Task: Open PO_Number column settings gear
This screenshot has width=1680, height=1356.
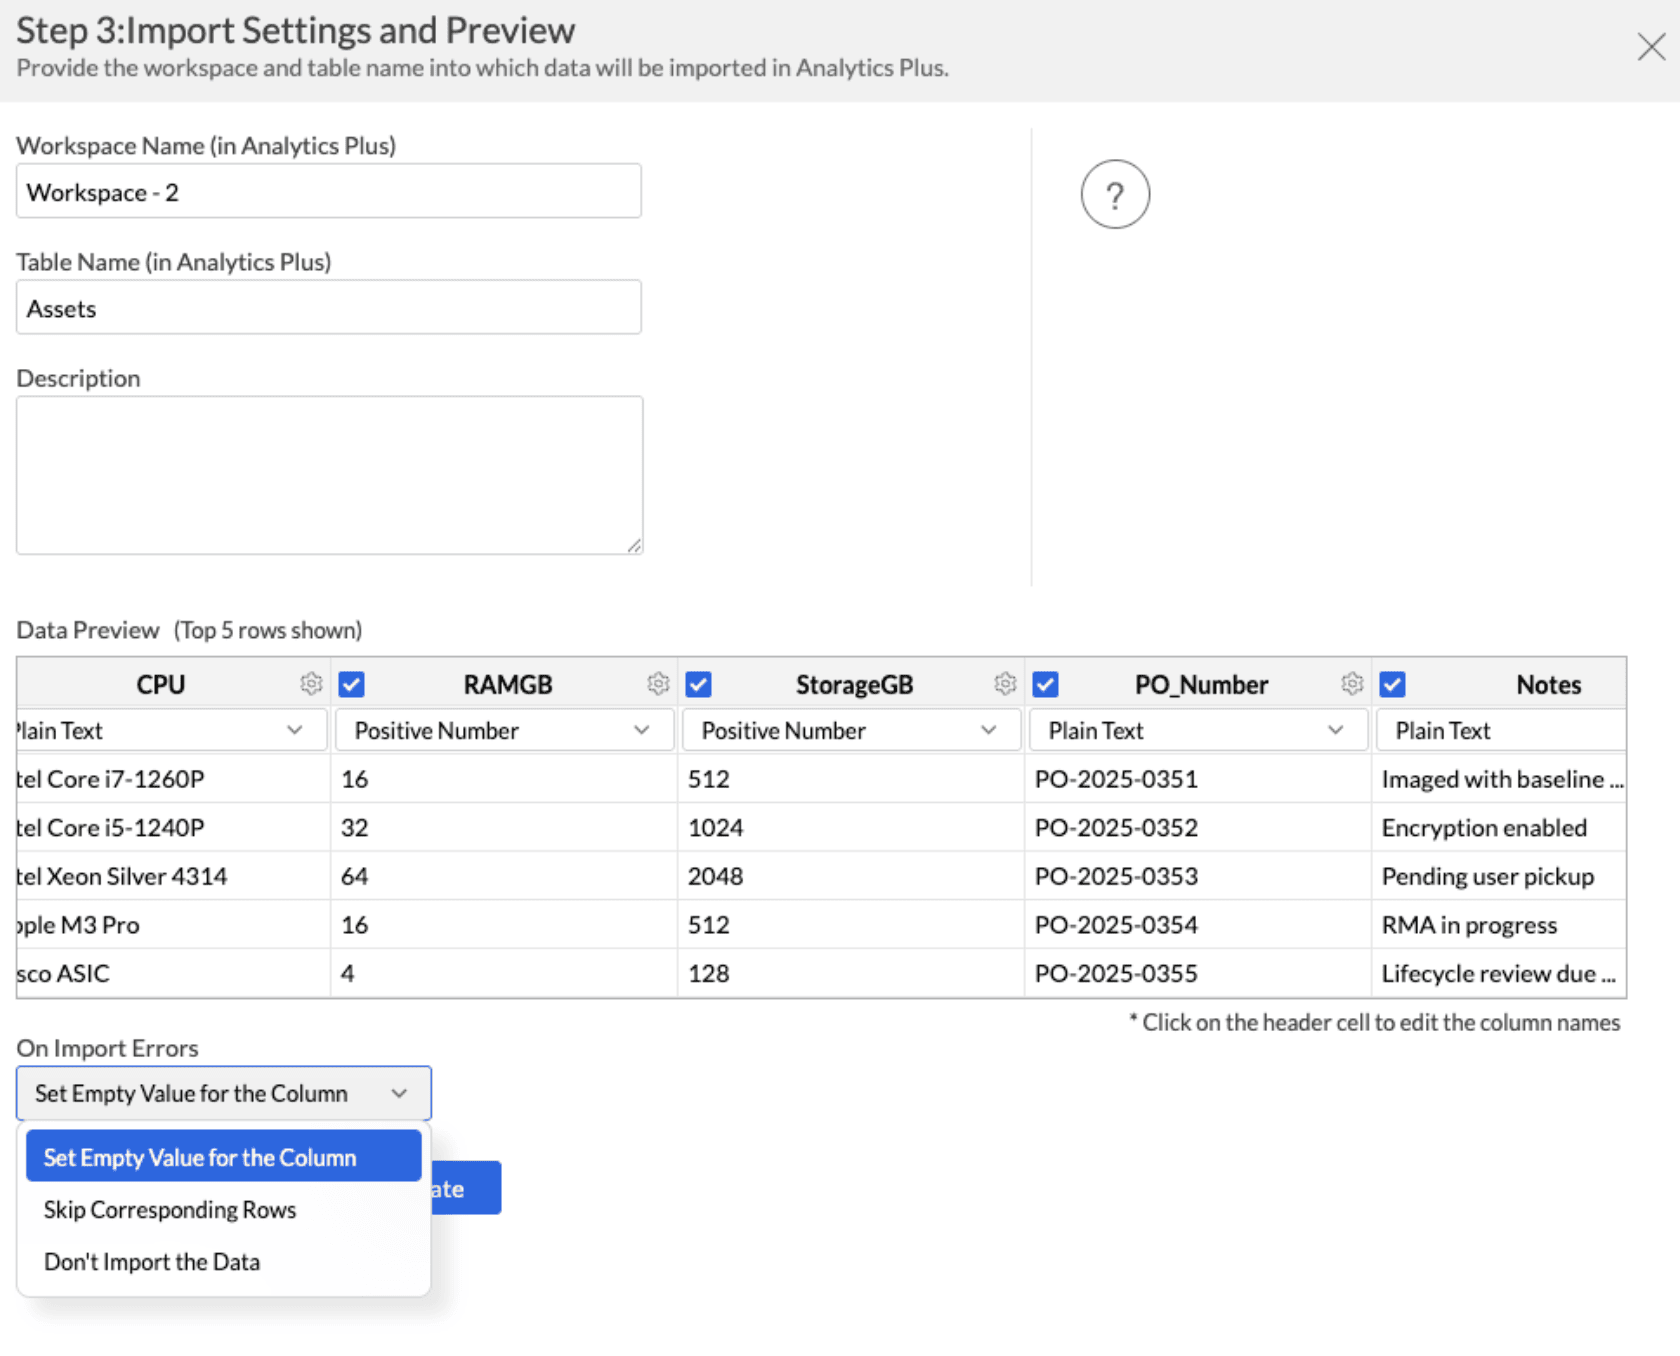Action: pos(1352,684)
